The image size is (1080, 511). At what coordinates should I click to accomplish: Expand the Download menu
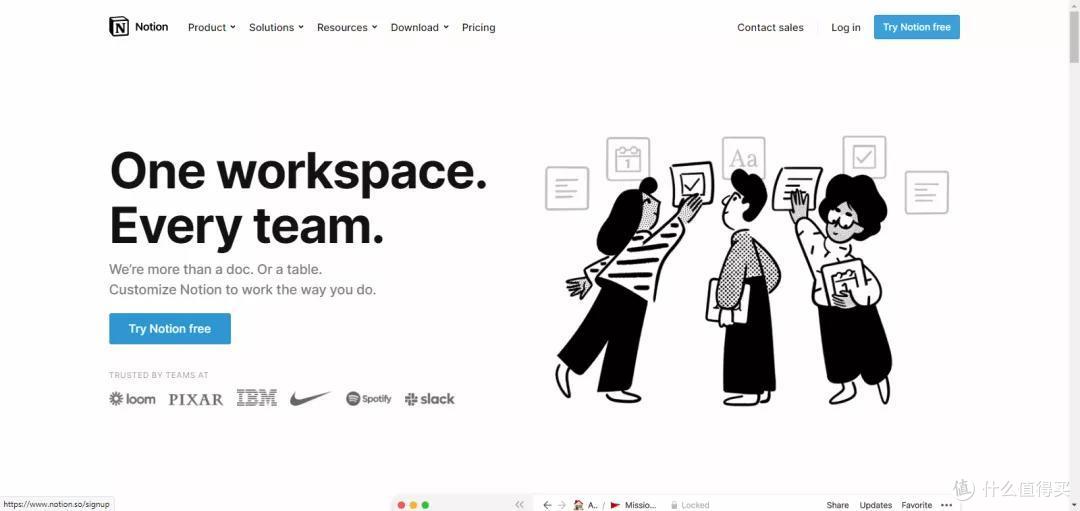[419, 27]
